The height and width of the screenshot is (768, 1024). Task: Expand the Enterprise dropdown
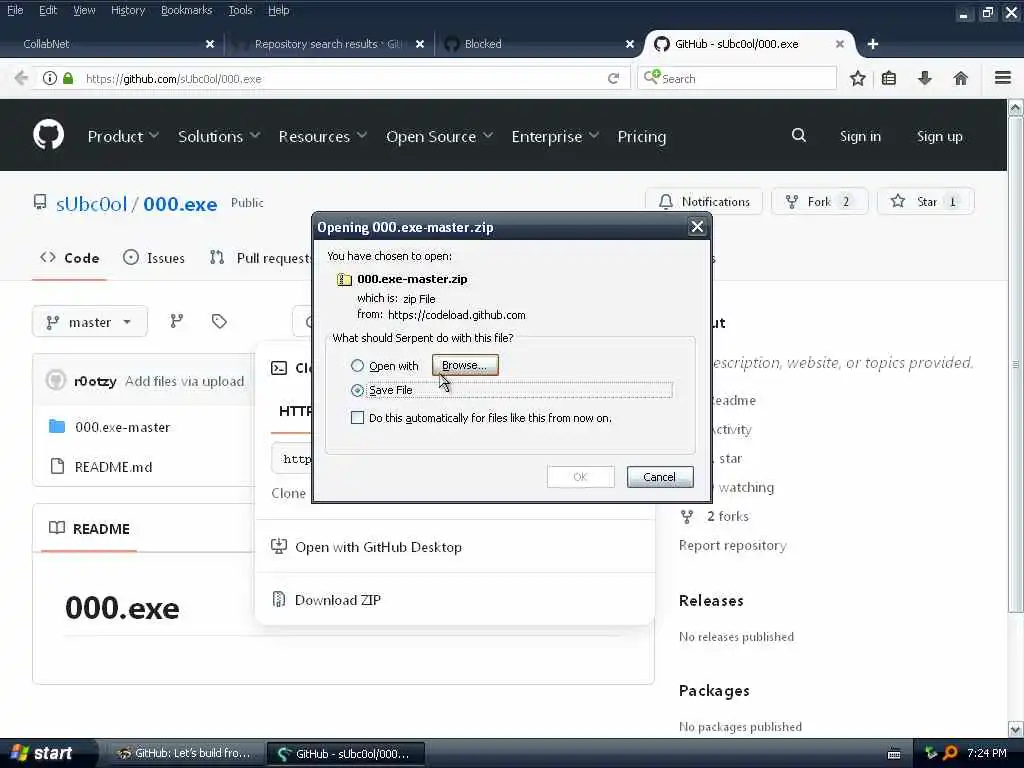point(555,136)
